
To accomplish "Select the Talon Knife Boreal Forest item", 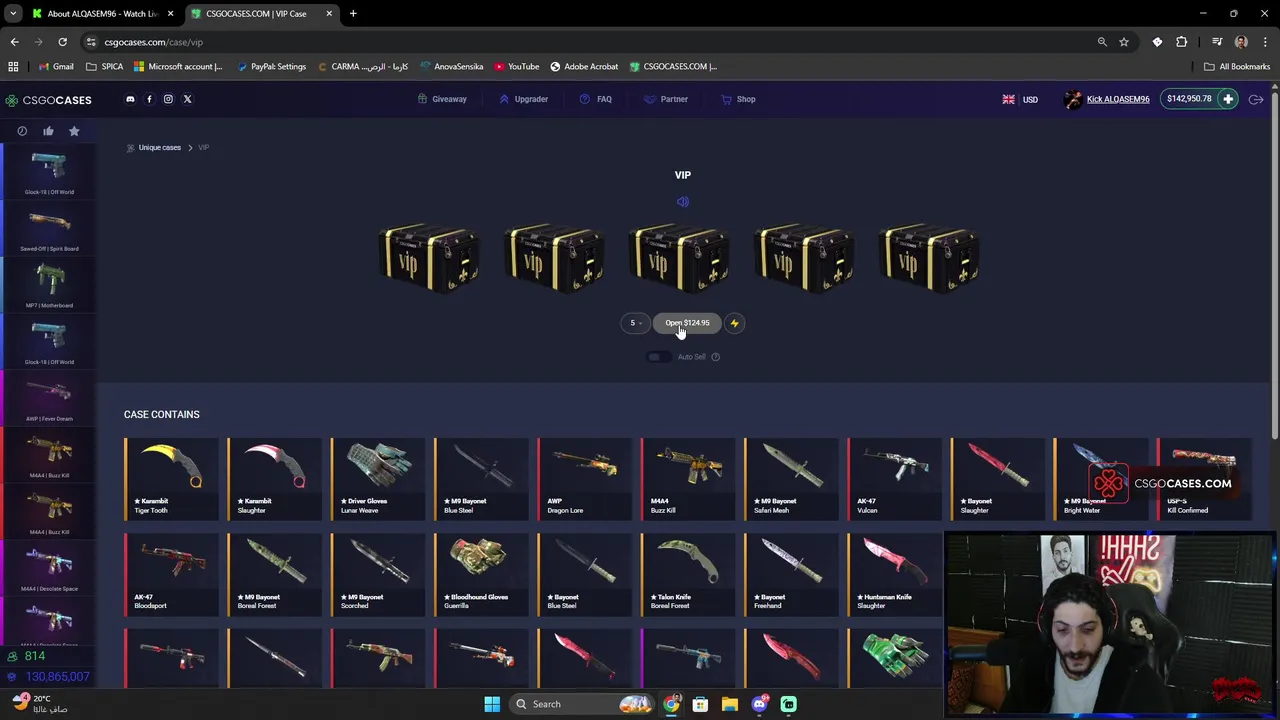I will [x=688, y=574].
